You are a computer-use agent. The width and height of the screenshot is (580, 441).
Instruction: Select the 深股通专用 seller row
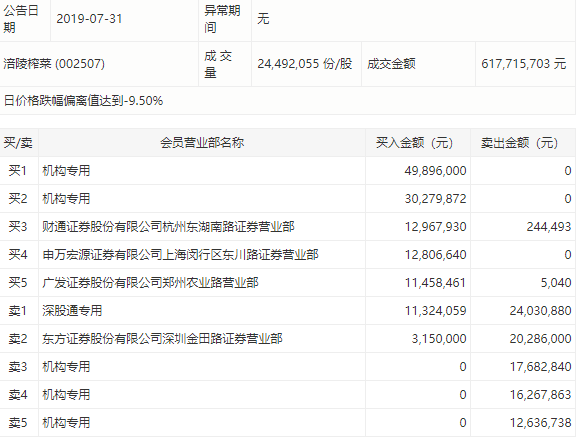pos(288,311)
